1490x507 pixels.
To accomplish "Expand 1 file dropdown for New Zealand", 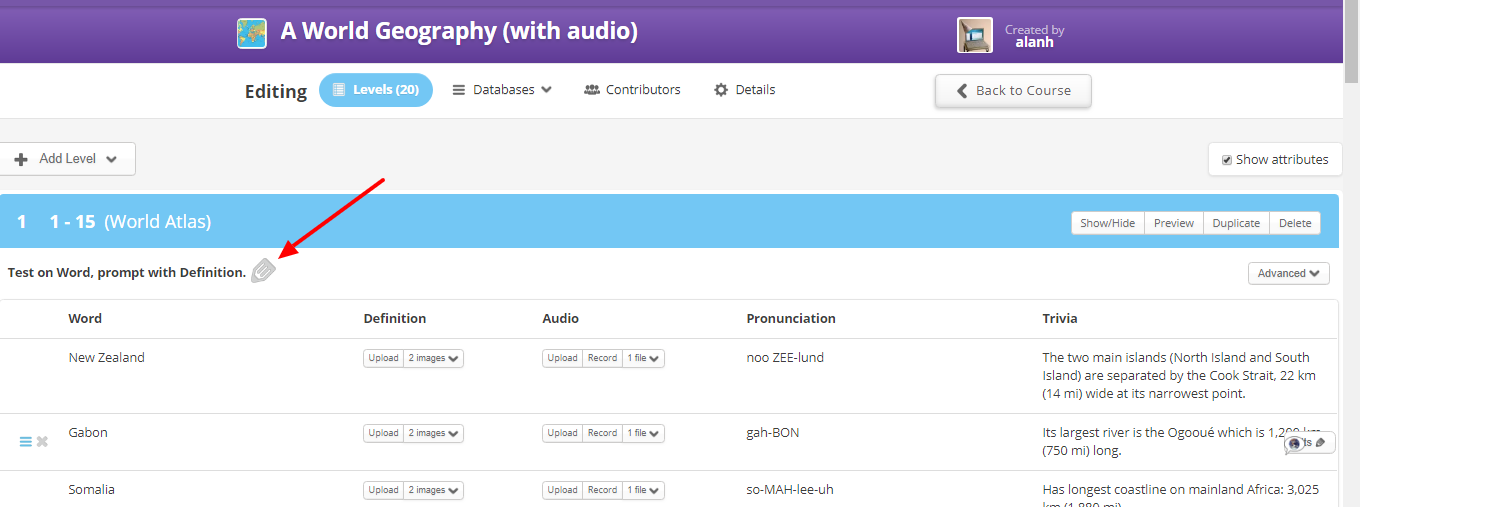I will coord(643,358).
